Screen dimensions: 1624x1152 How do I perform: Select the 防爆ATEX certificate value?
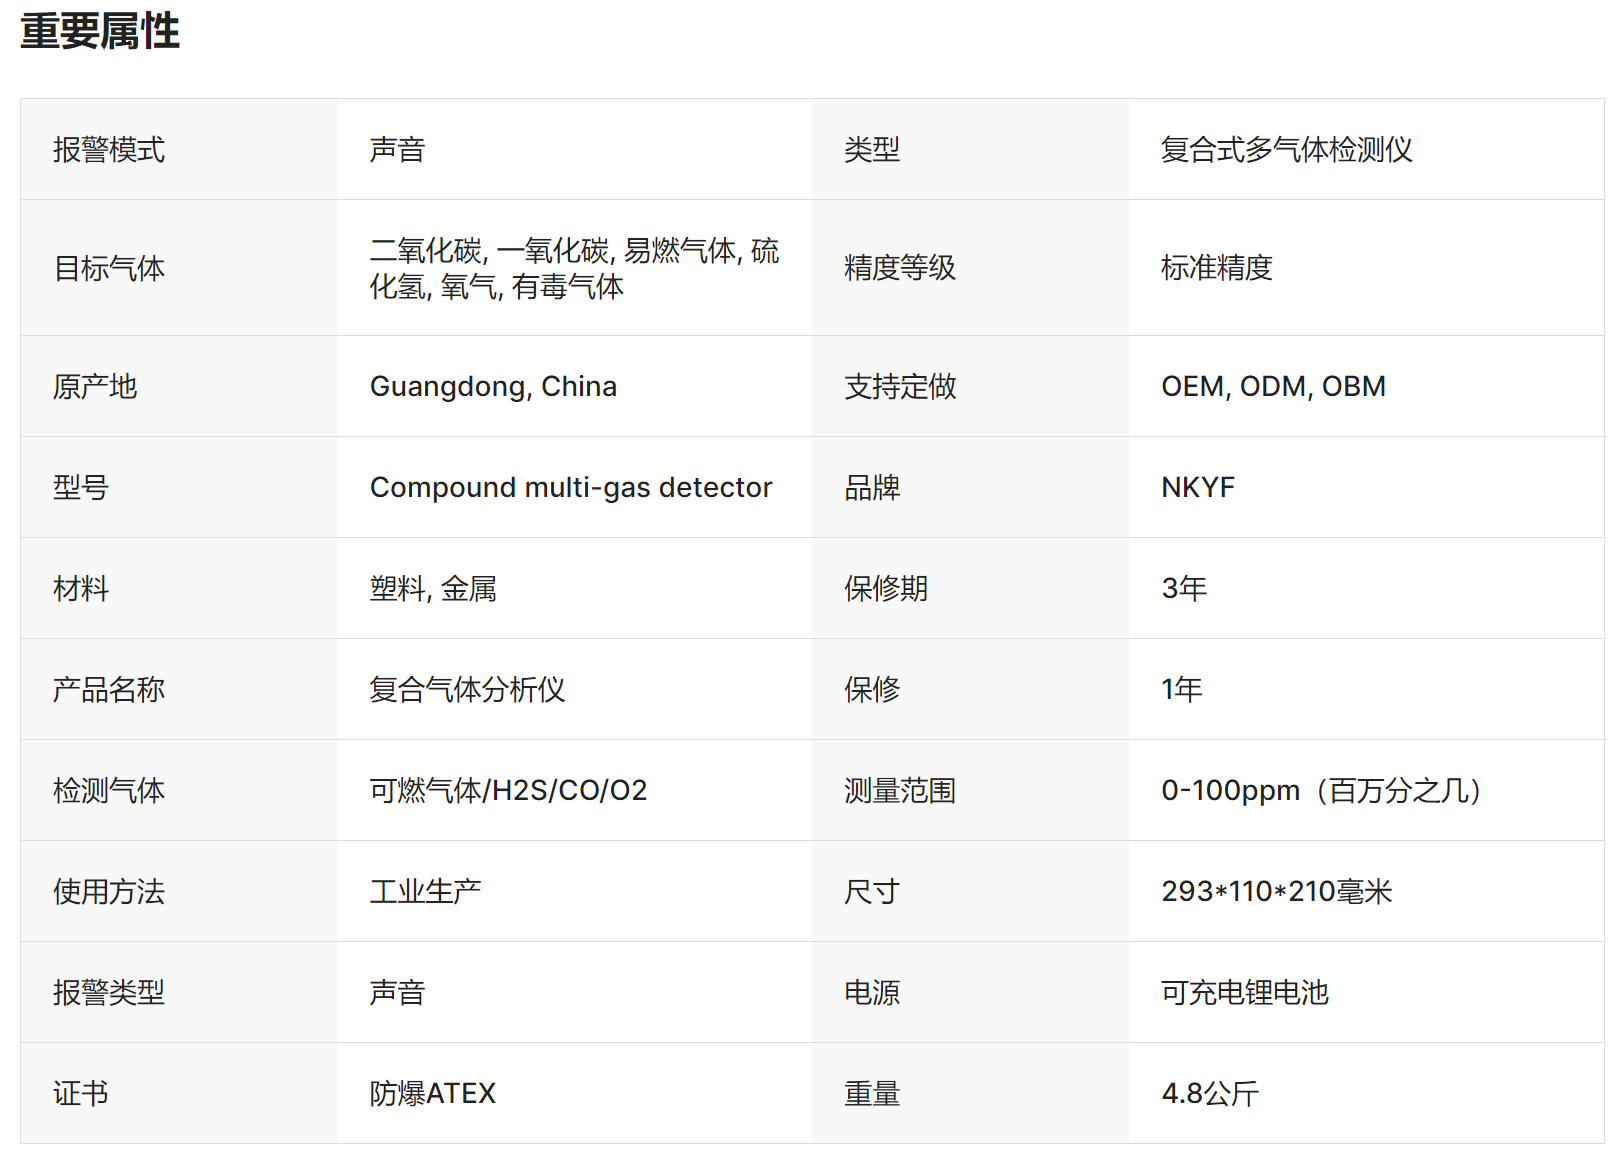(432, 1094)
